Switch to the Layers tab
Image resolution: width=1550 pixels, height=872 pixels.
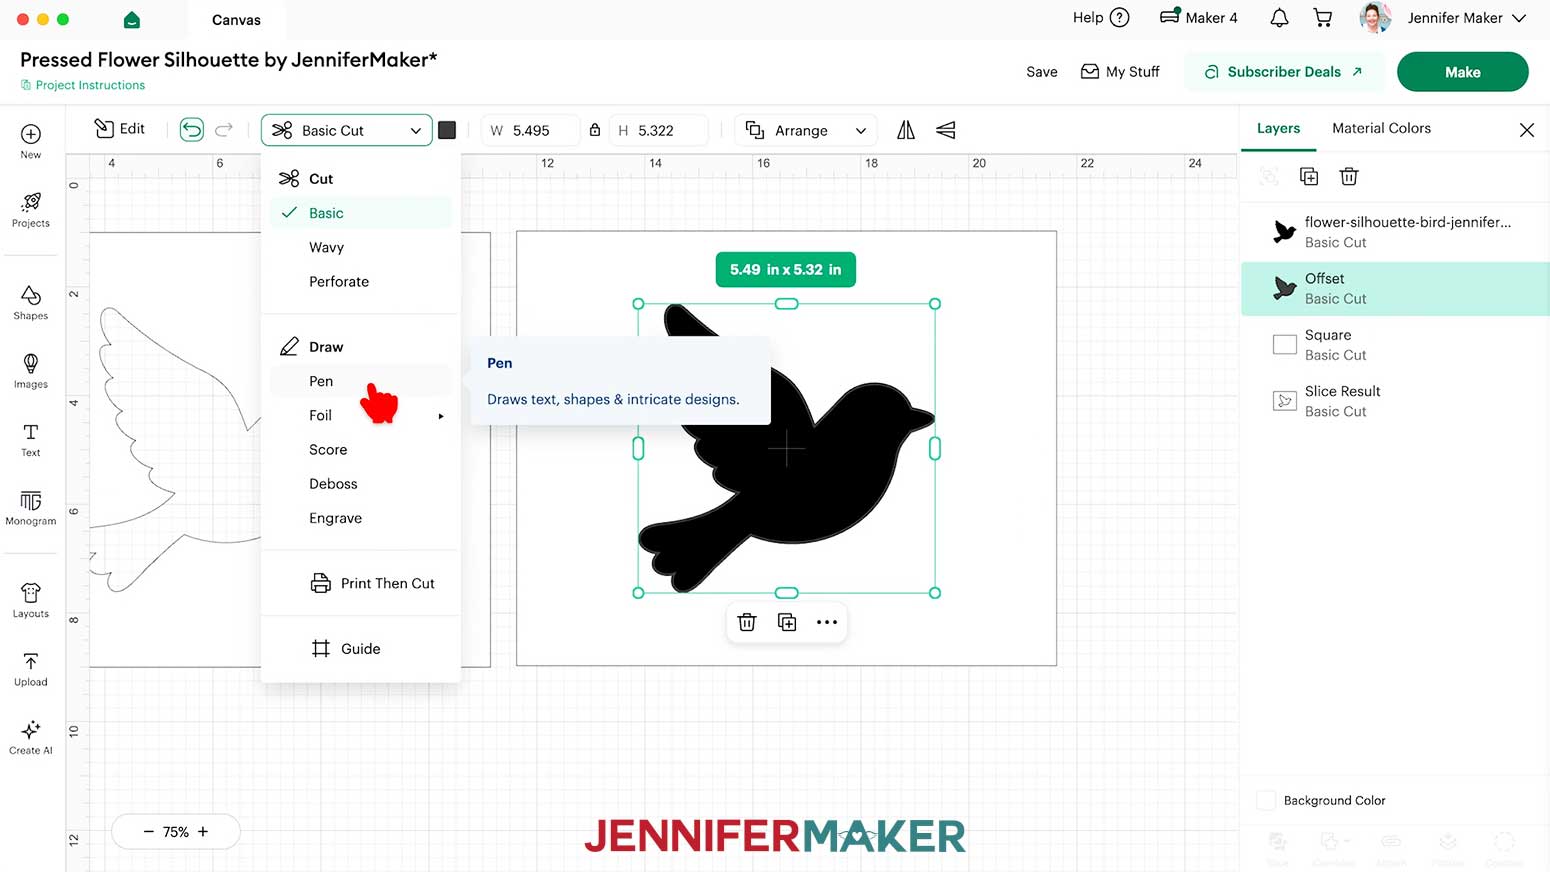coord(1278,128)
